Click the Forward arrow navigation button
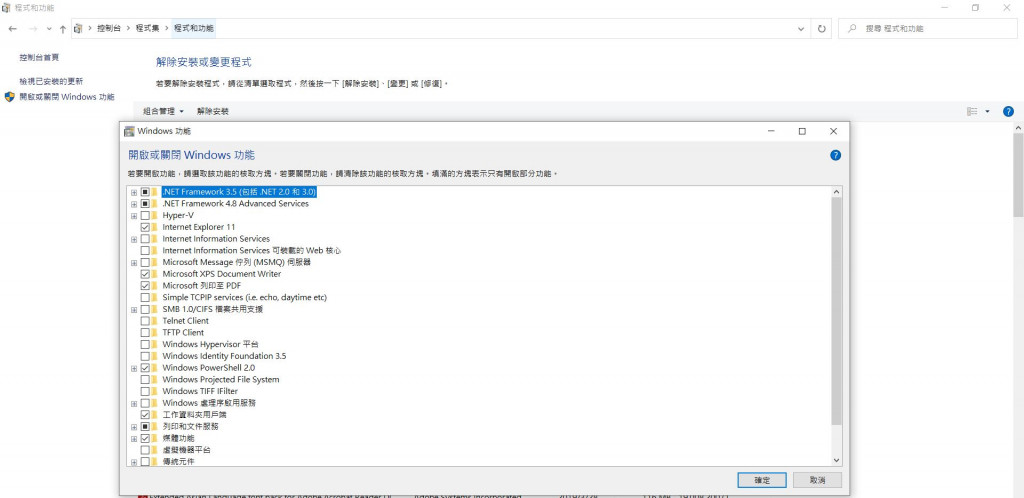 33,29
